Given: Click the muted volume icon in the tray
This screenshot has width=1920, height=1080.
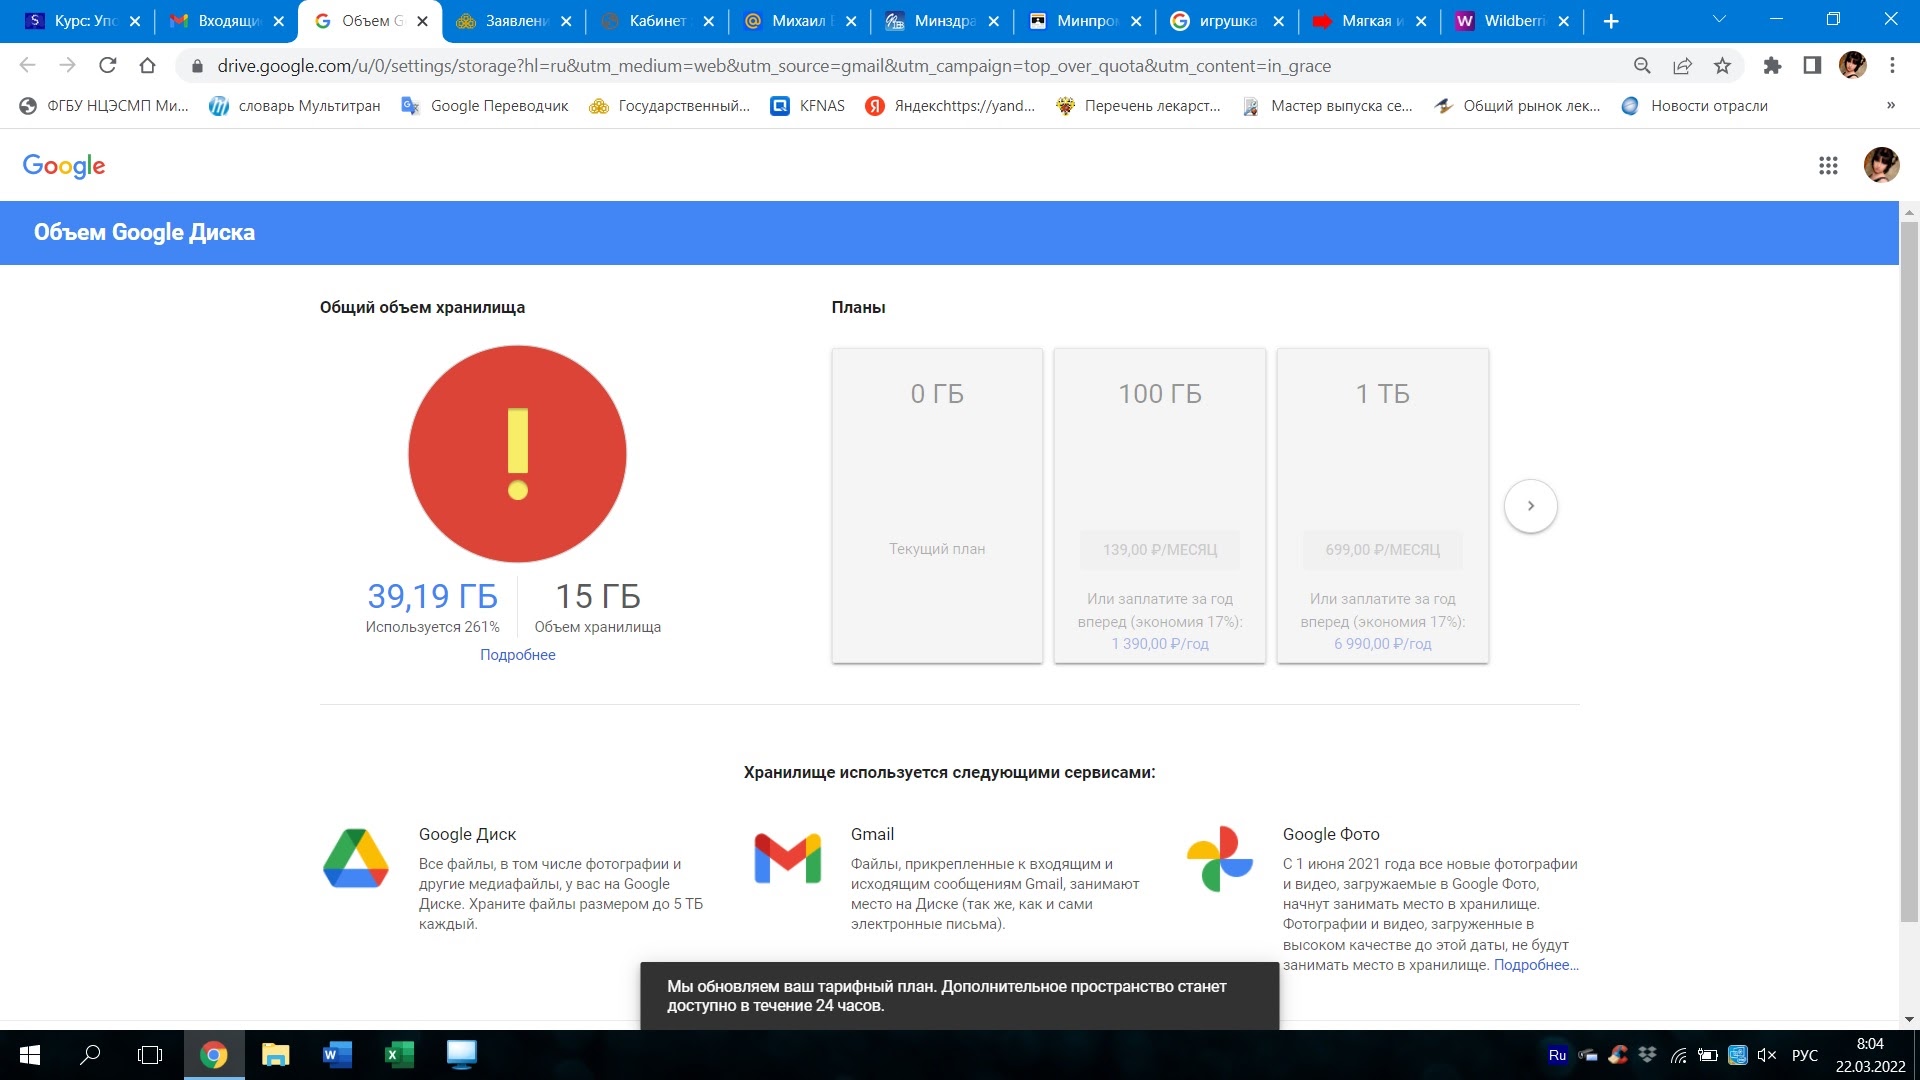Looking at the screenshot, I should [x=1767, y=1055].
